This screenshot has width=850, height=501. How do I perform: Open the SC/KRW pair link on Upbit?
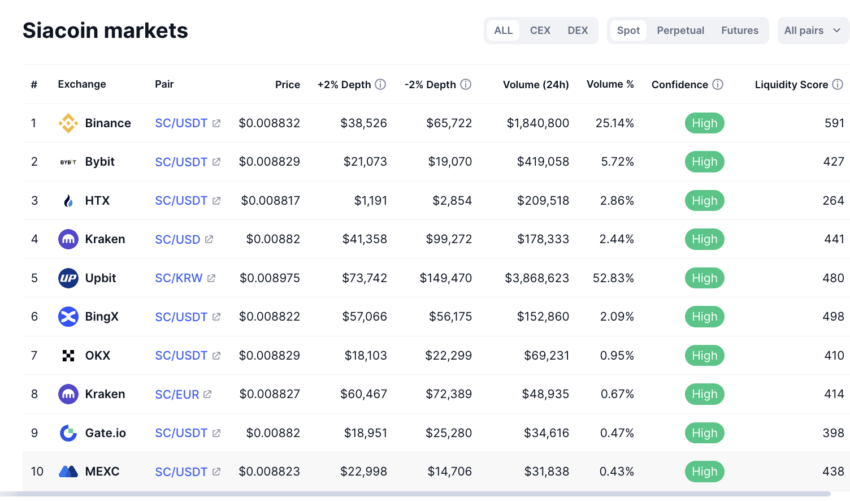tap(179, 278)
